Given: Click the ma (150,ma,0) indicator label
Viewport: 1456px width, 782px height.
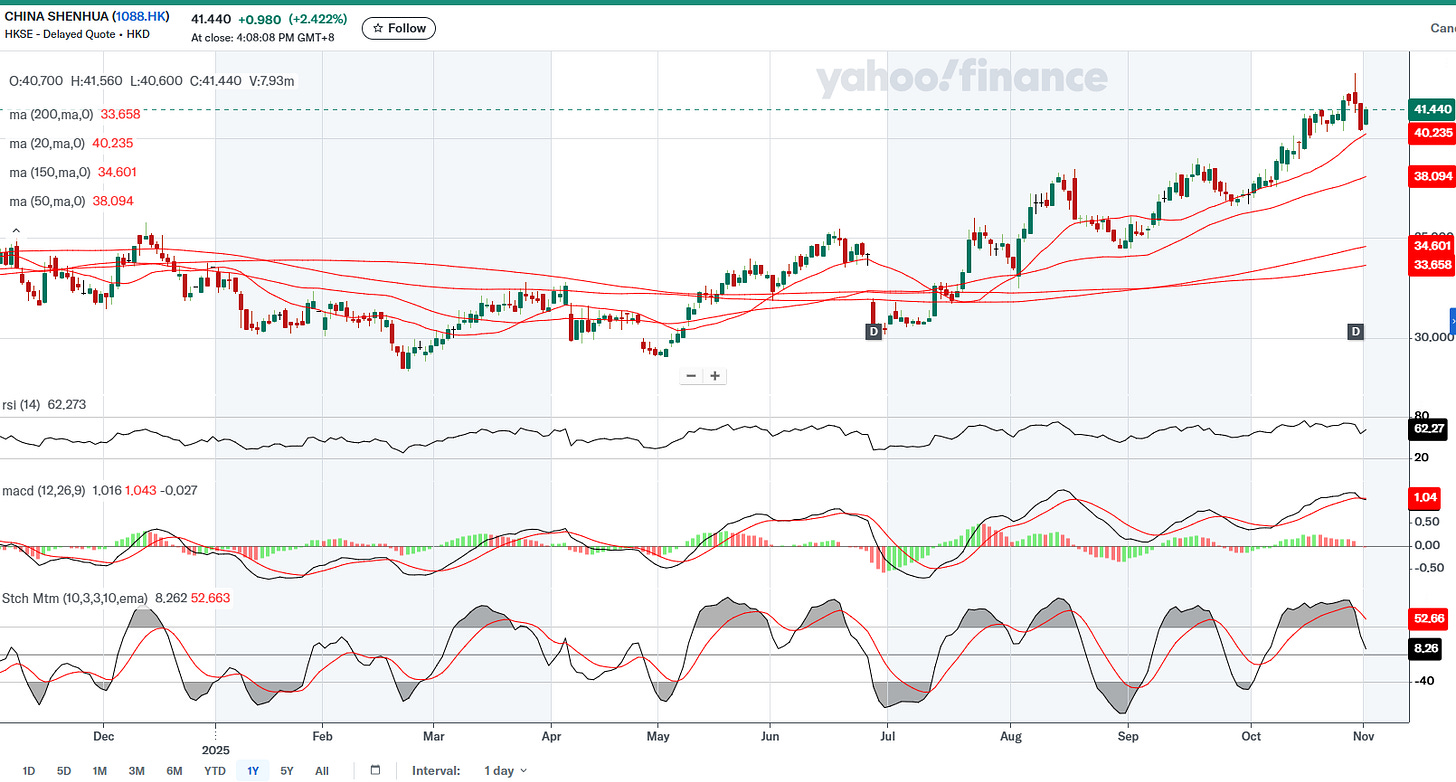Looking at the screenshot, I should click(50, 172).
